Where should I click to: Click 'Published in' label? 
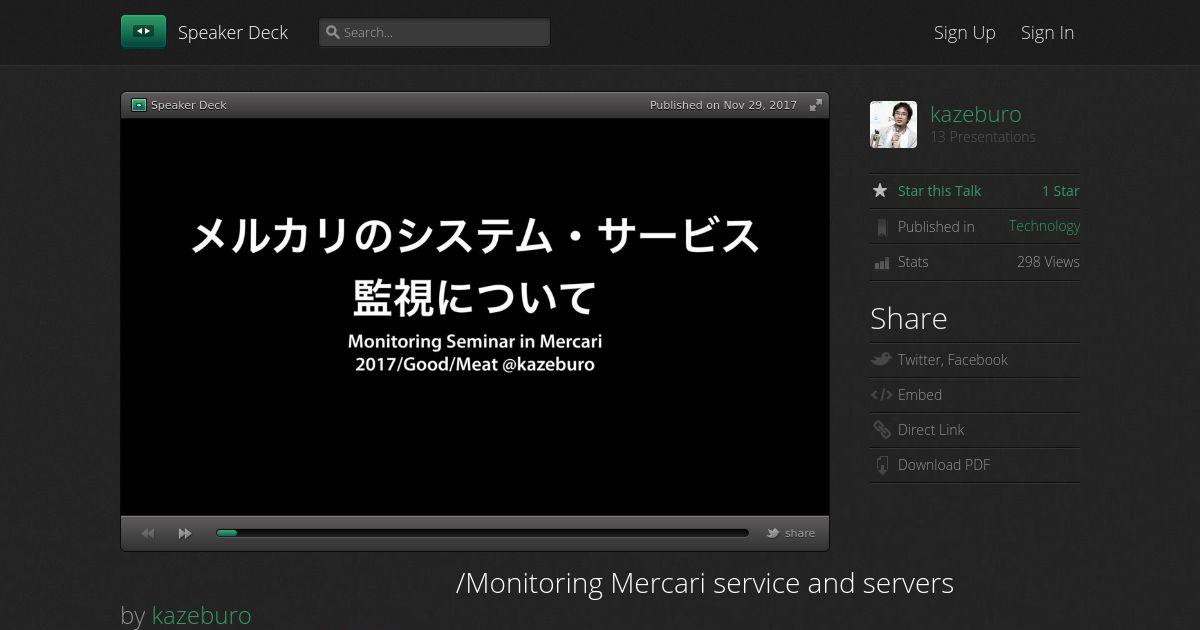[936, 227]
